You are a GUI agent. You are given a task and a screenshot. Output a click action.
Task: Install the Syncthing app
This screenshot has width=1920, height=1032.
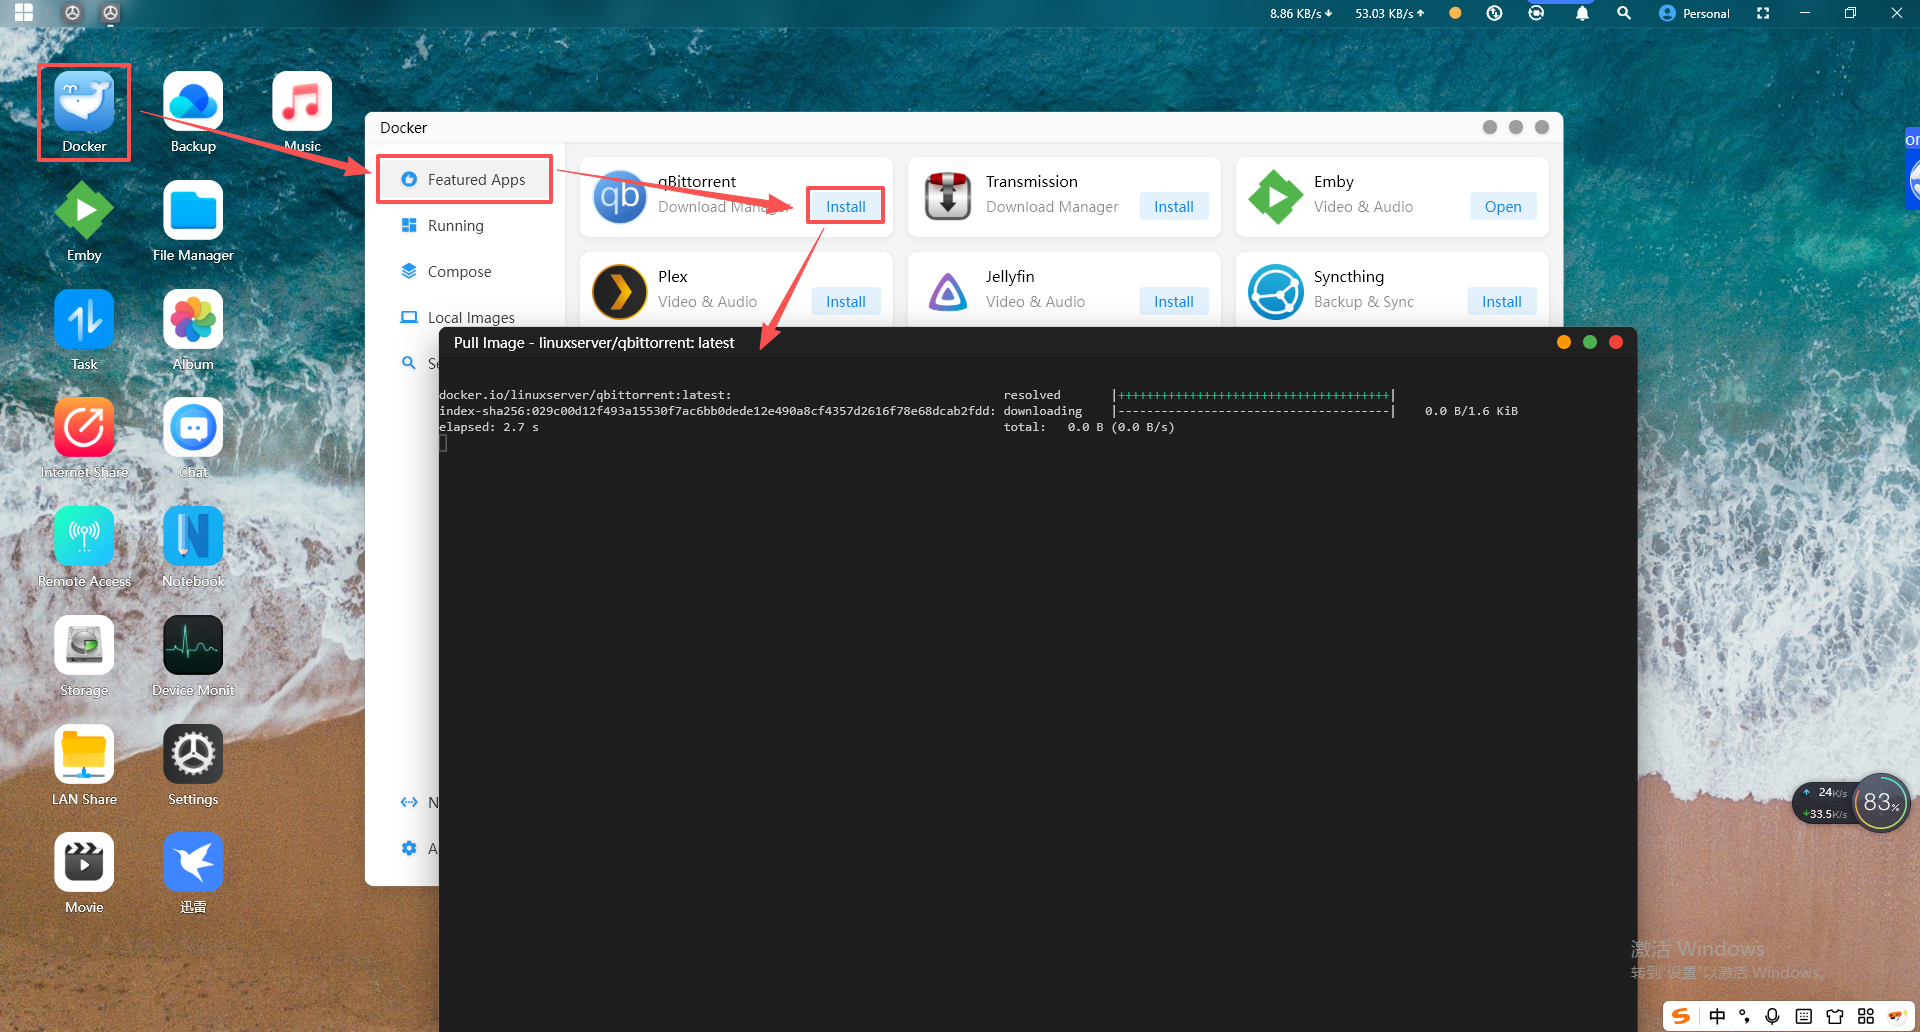click(1502, 301)
